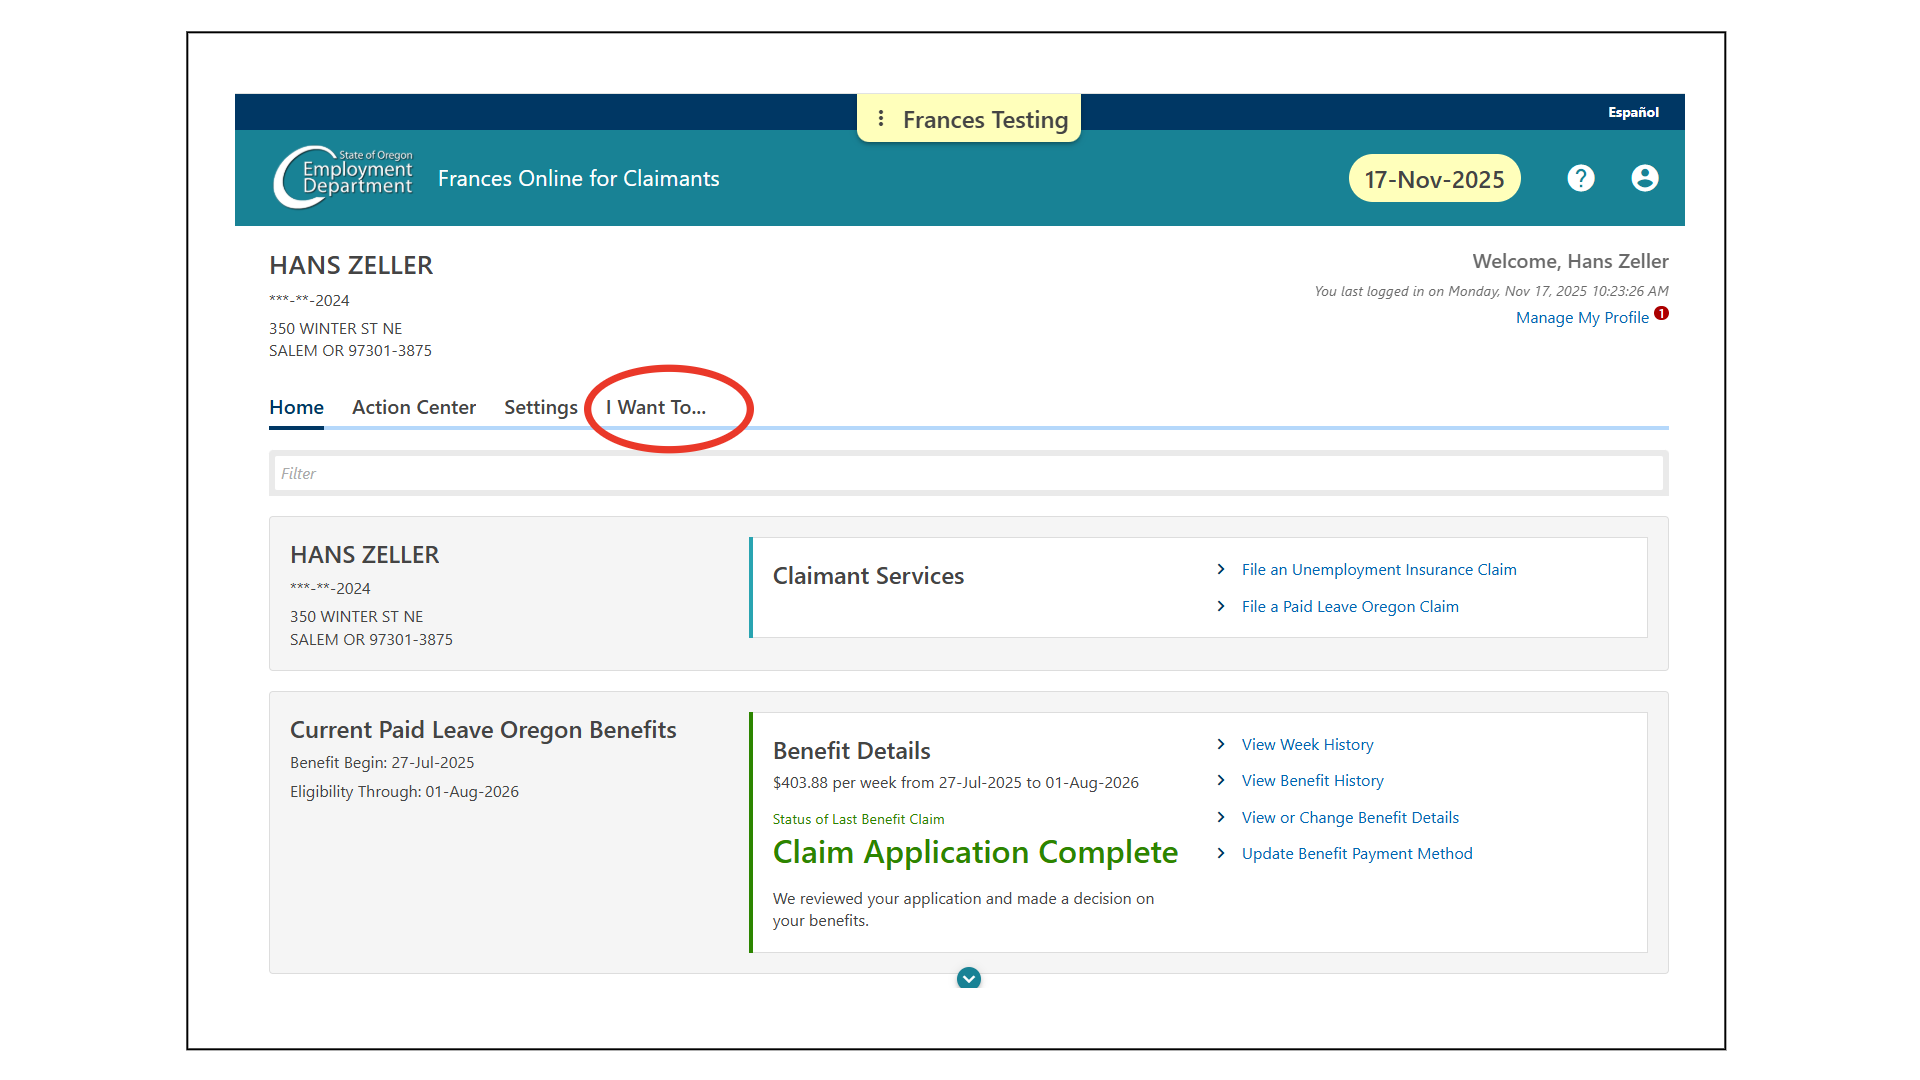Click the Welcome, Hans Zeller text
This screenshot has height=1080, width=1920.
point(1570,261)
